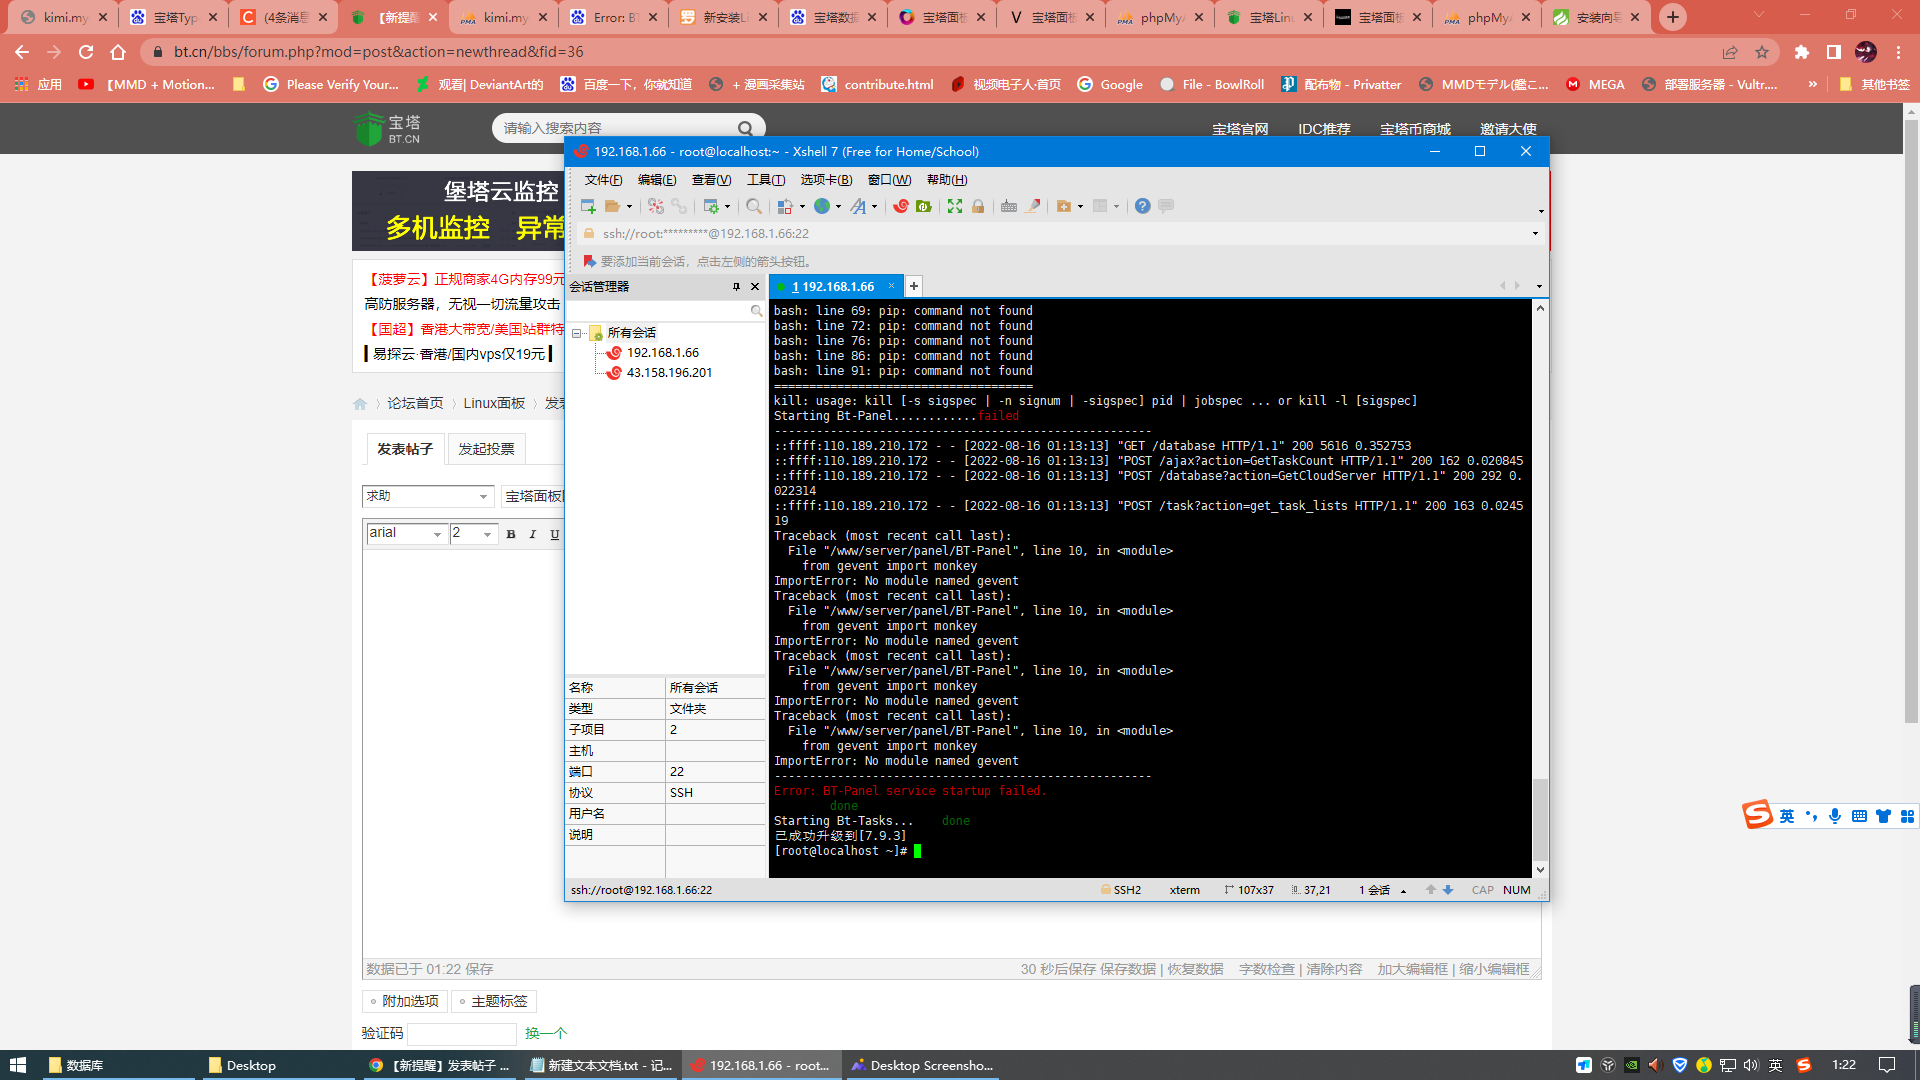Collapse the 所有会话 tree folder

(x=577, y=333)
